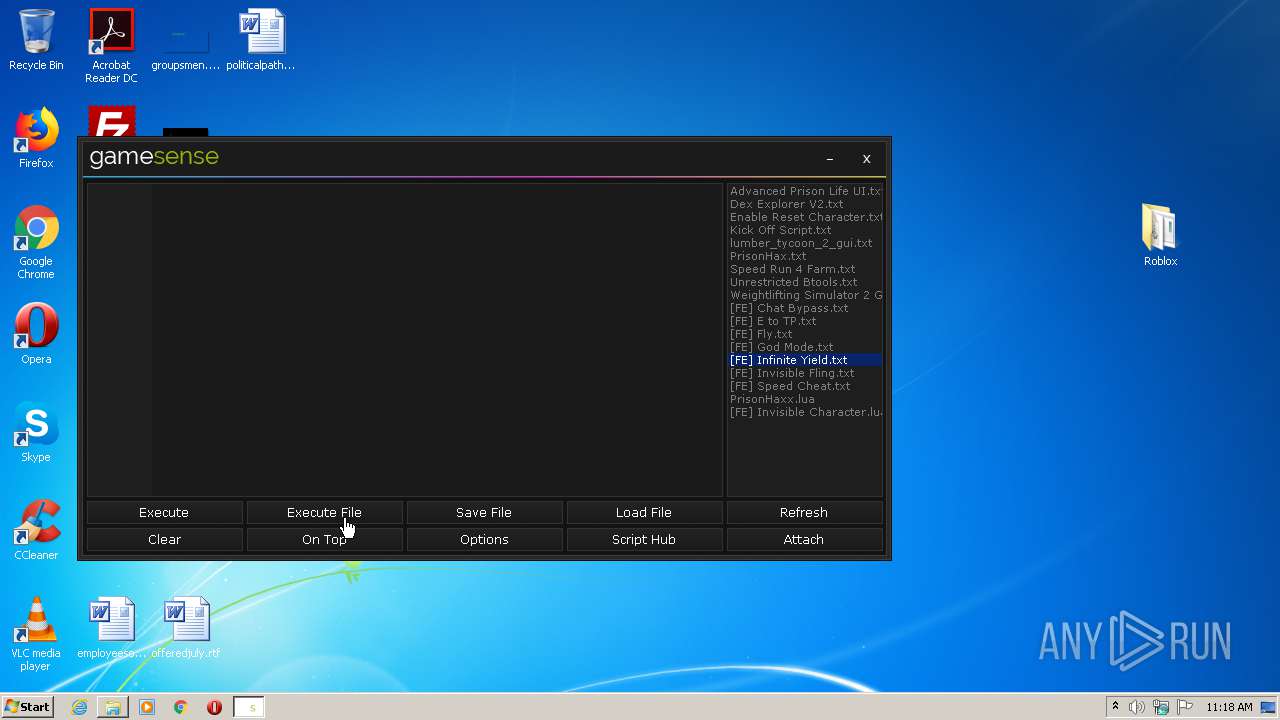This screenshot has height=720, width=1280.
Task: Select [FE] God Mode.txt script
Action: point(805,347)
